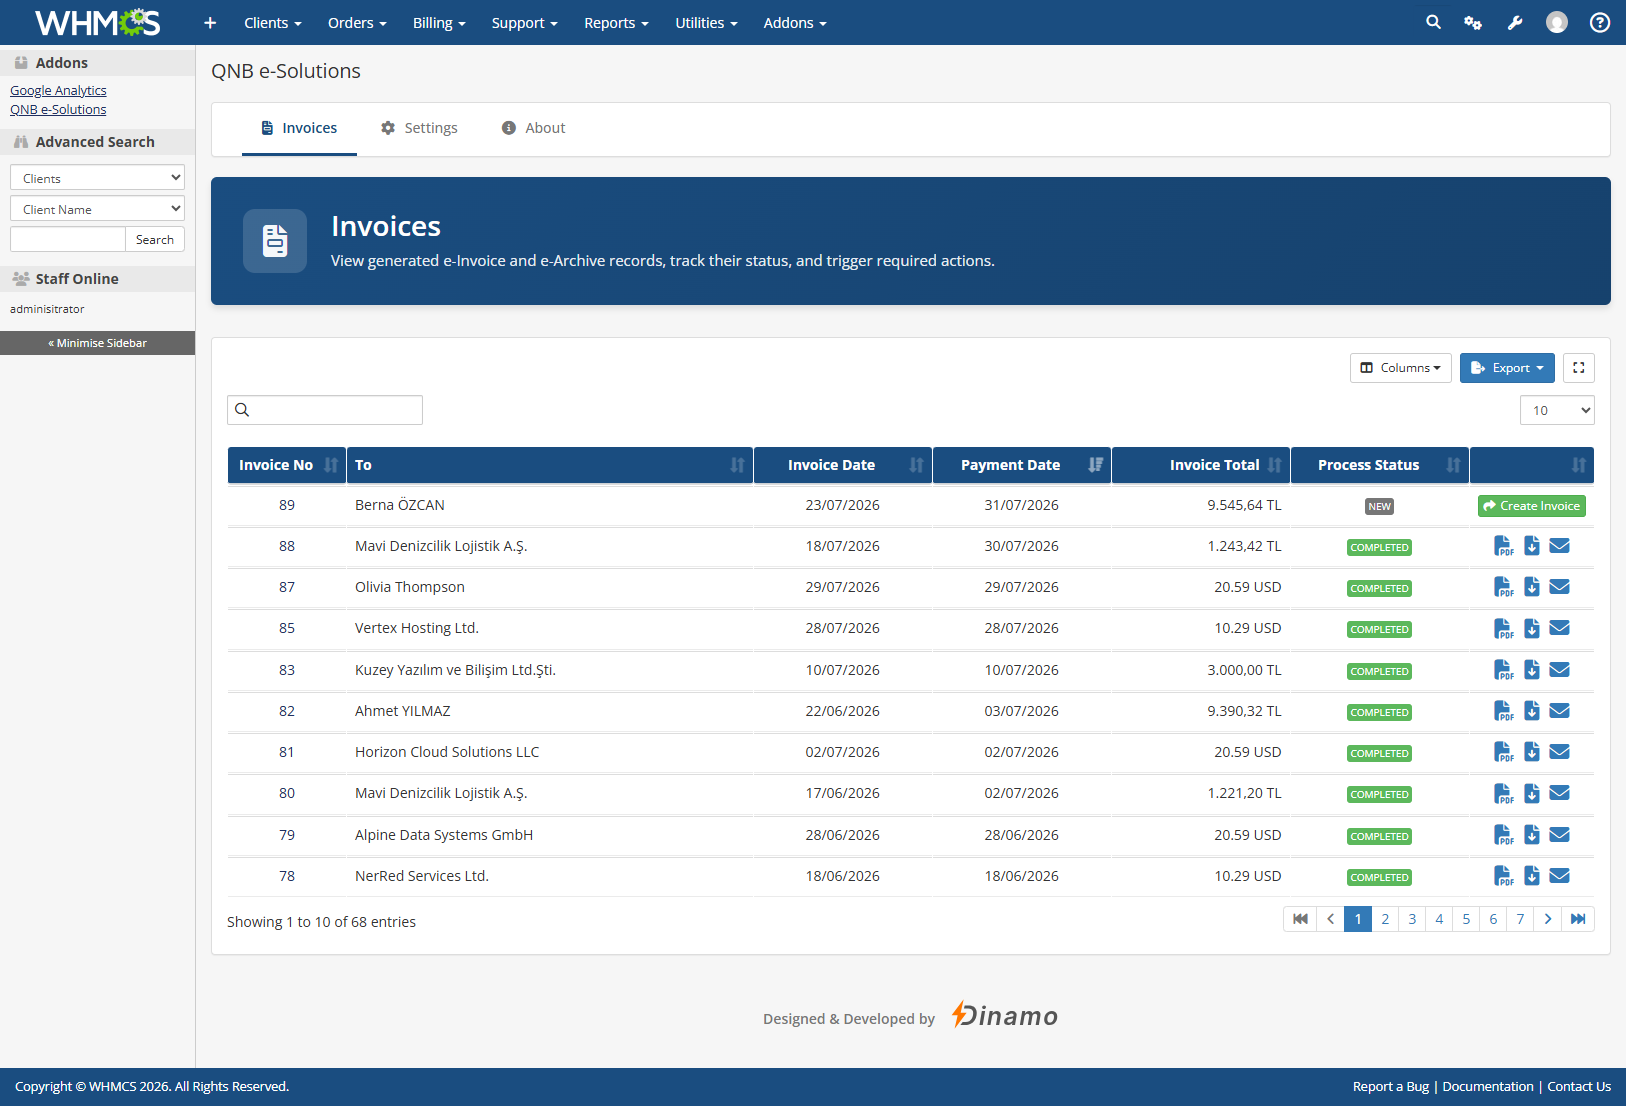Select the Invoices tab
Image resolution: width=1626 pixels, height=1106 pixels.
[x=299, y=128]
